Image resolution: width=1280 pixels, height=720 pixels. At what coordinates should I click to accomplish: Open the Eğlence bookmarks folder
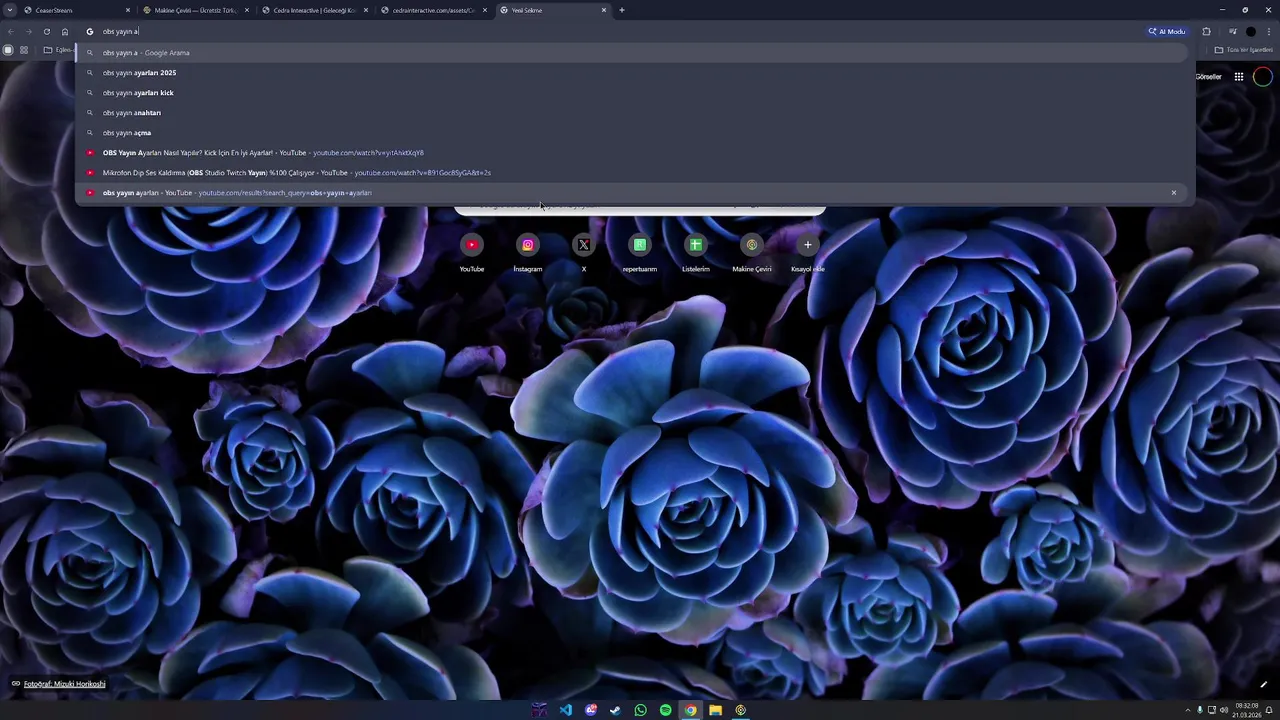click(x=58, y=50)
